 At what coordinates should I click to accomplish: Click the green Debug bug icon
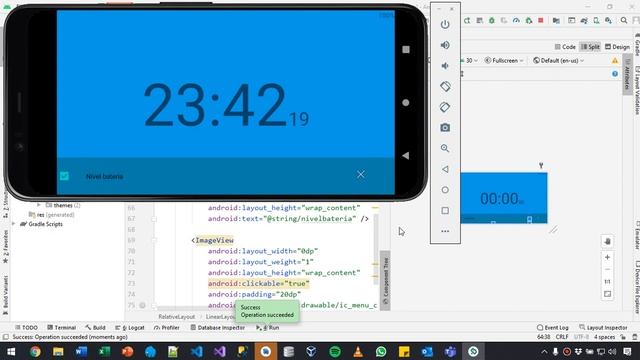pyautogui.click(x=492, y=20)
